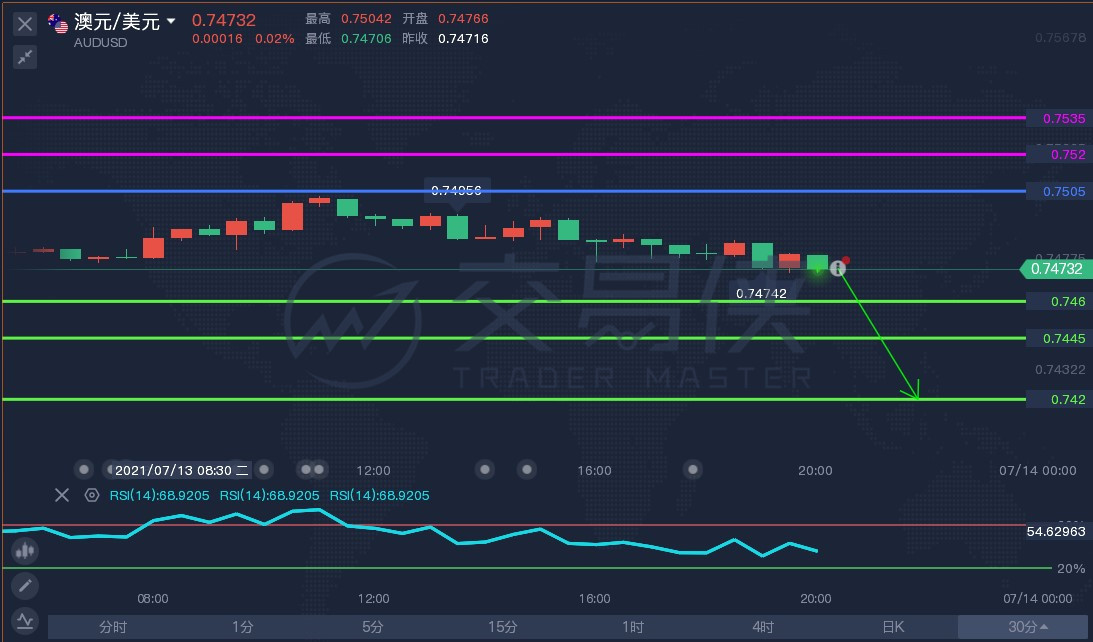This screenshot has width=1093, height=642.
Task: Close the AUDUSD chart view
Action: (24, 24)
